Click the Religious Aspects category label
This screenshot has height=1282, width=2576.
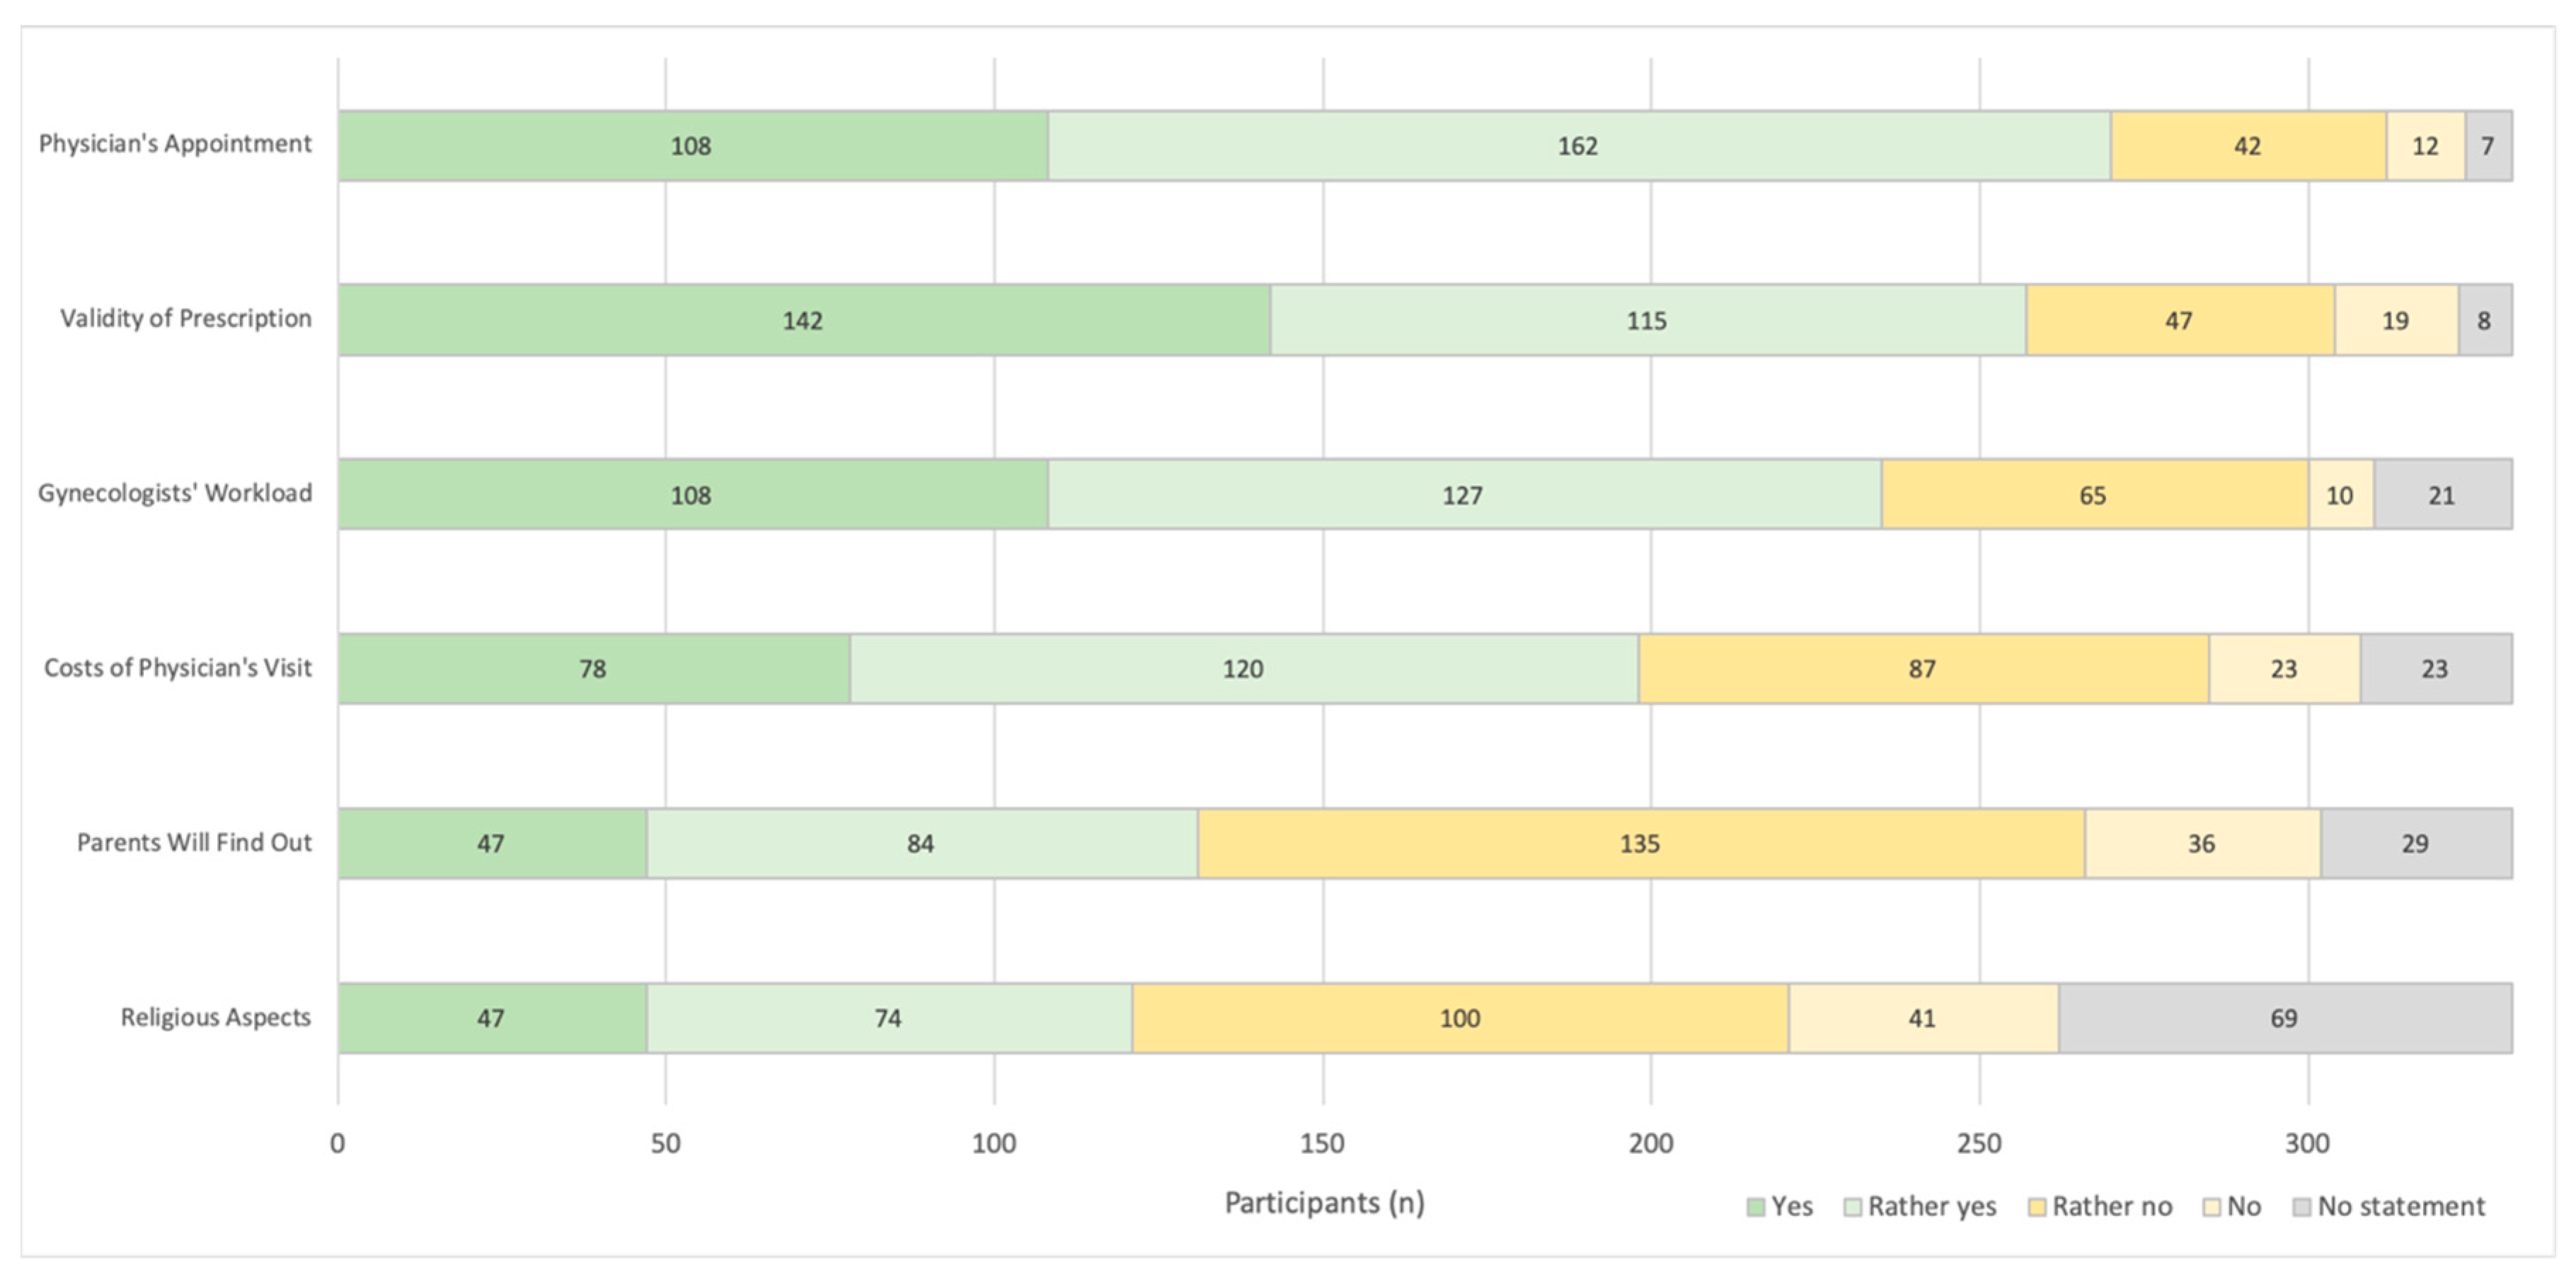(216, 1018)
